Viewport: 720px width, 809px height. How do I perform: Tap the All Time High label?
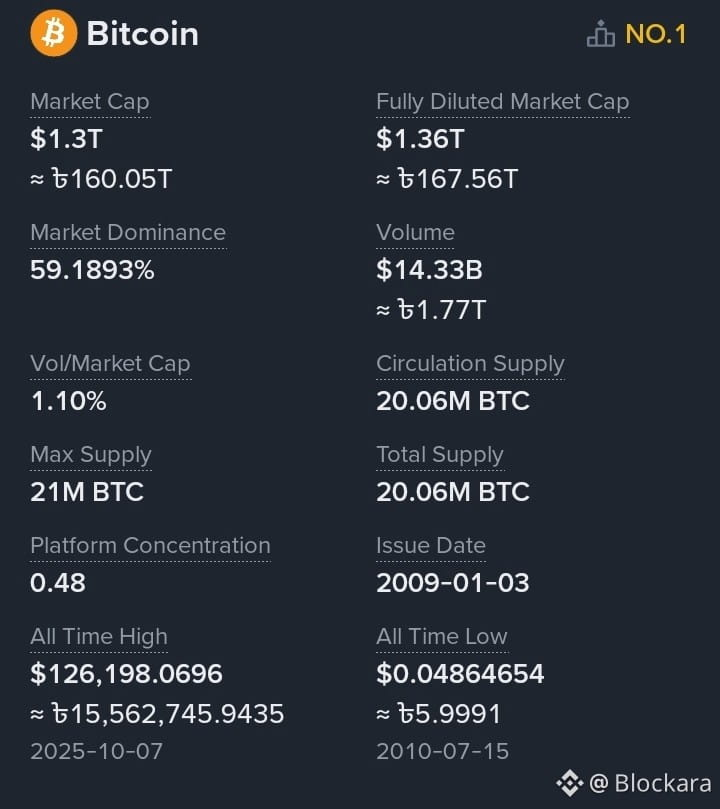[x=99, y=637]
